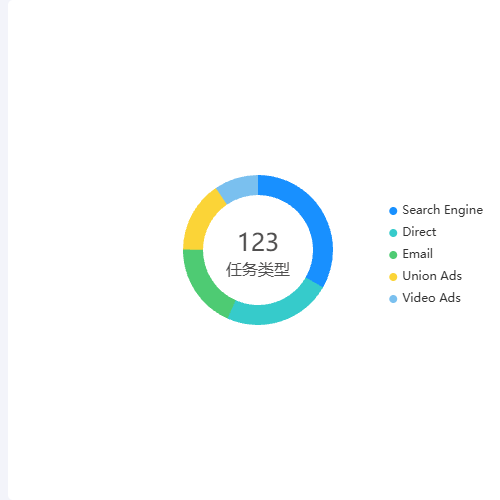500x500 pixels.
Task: Toggle the Video Ads legend label
Action: (431, 298)
